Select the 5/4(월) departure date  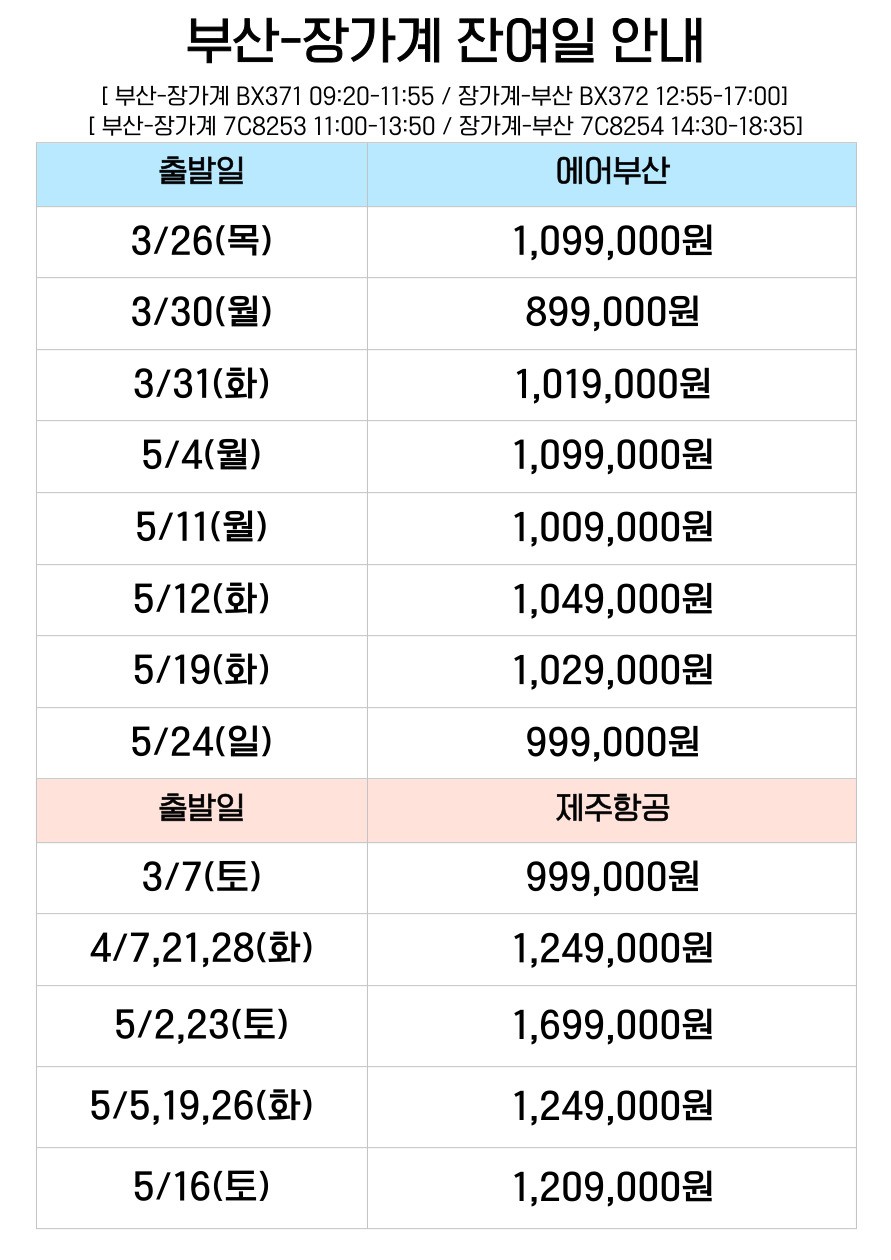[201, 456]
